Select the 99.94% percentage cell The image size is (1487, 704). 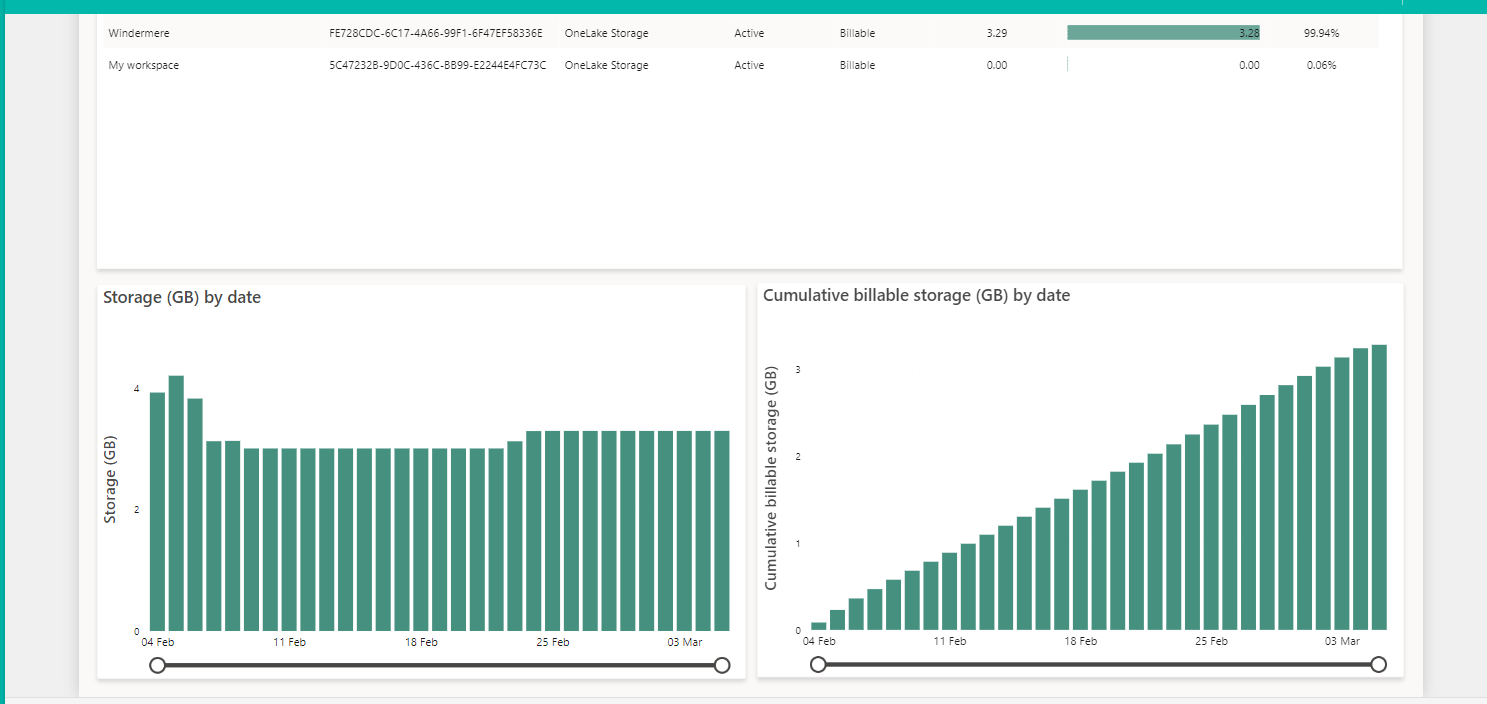coord(1321,33)
